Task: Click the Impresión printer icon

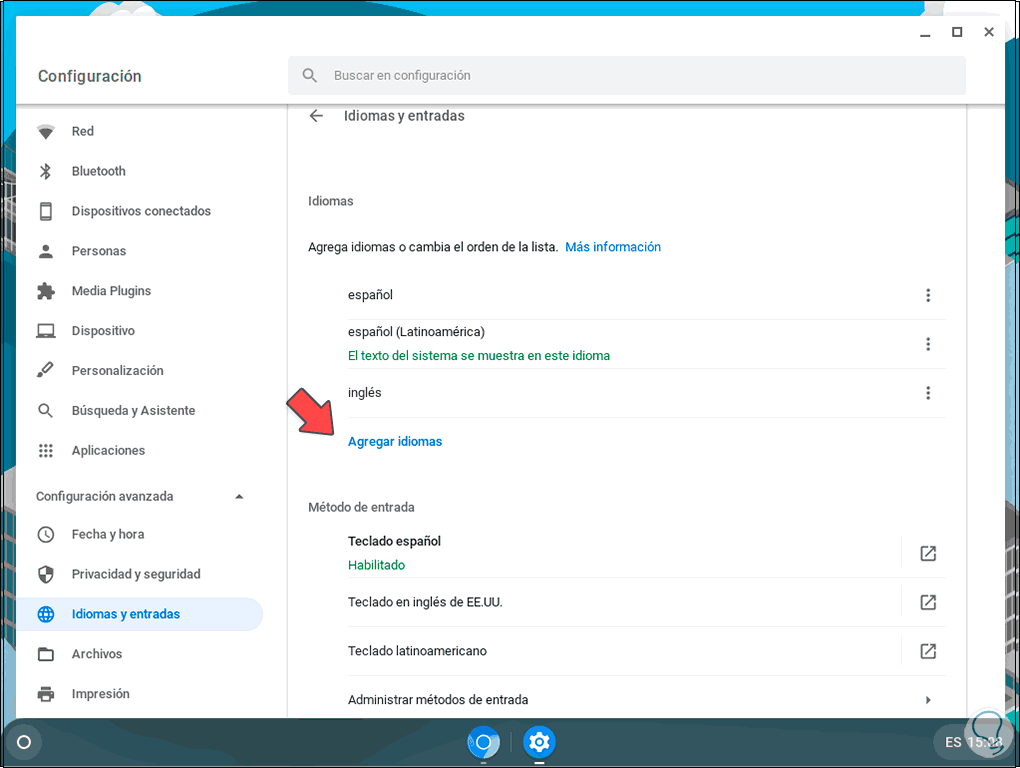Action: pos(46,694)
